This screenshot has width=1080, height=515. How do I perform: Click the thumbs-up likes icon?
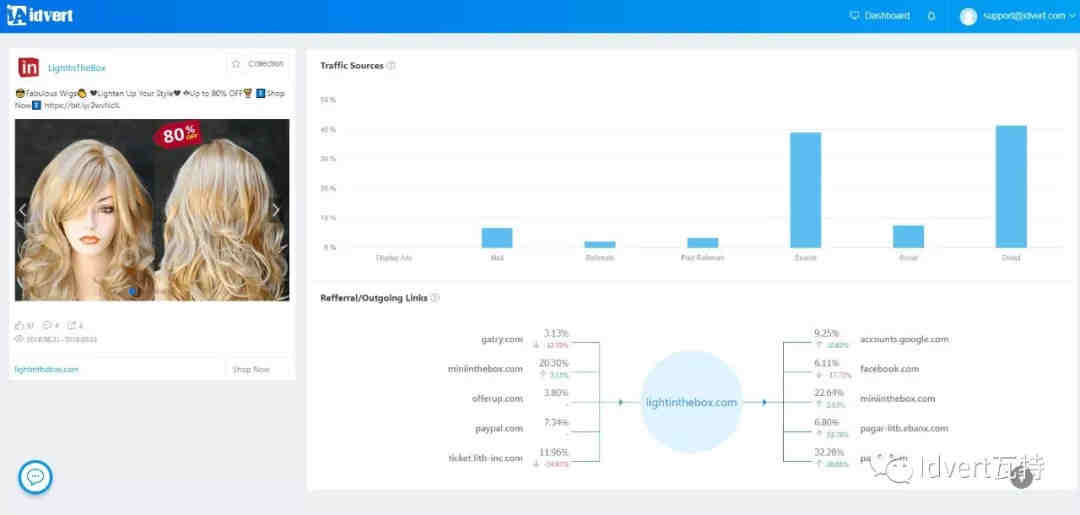[x=19, y=326]
